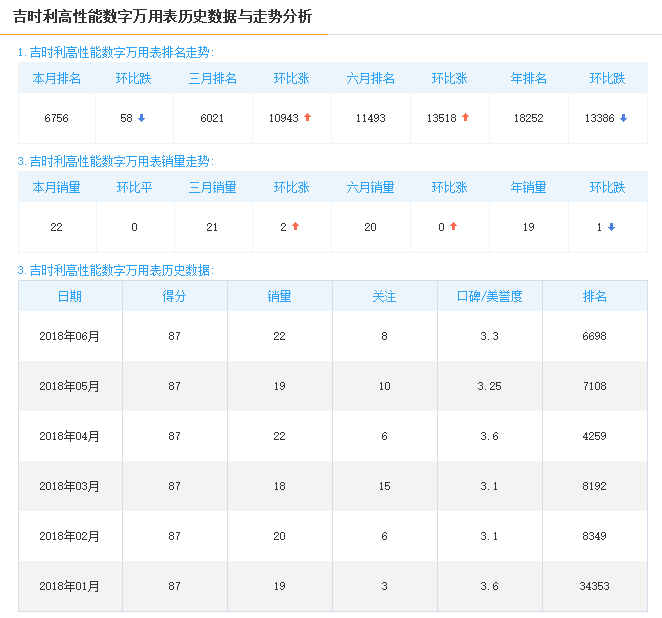Select rank 7108 in the May row
The height and width of the screenshot is (618, 662).
point(594,386)
